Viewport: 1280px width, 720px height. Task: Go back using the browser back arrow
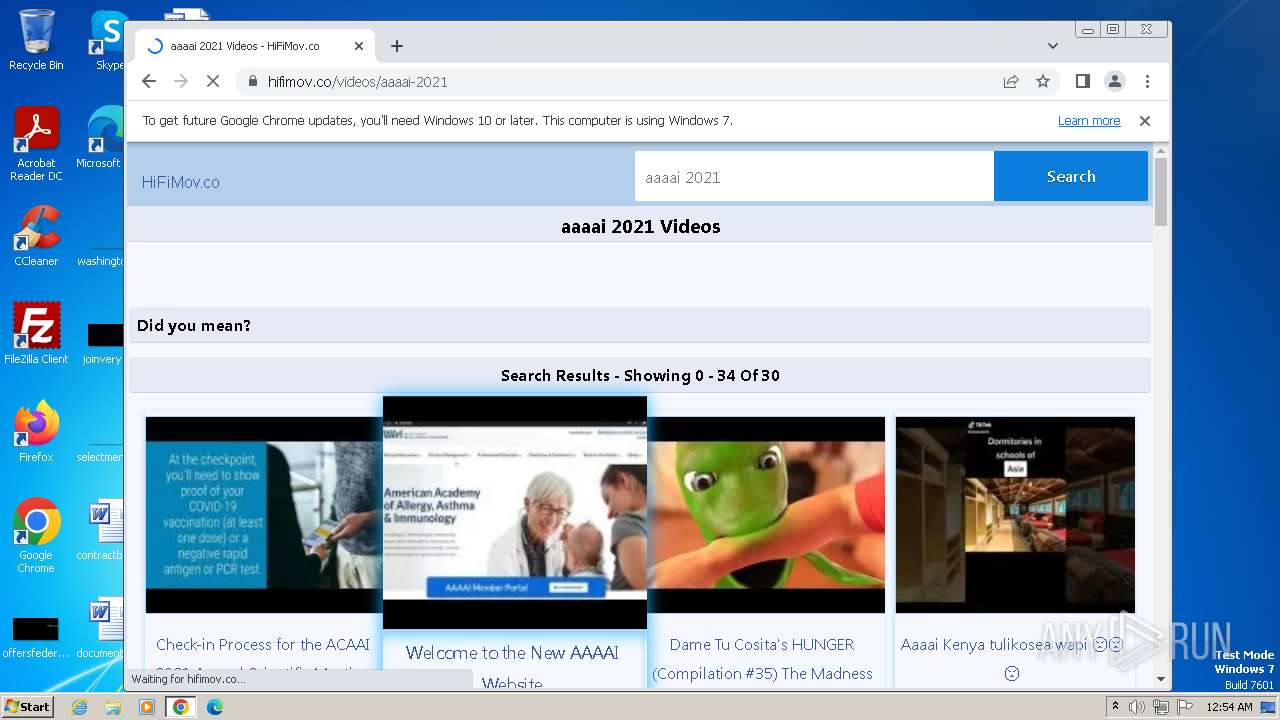coord(149,81)
